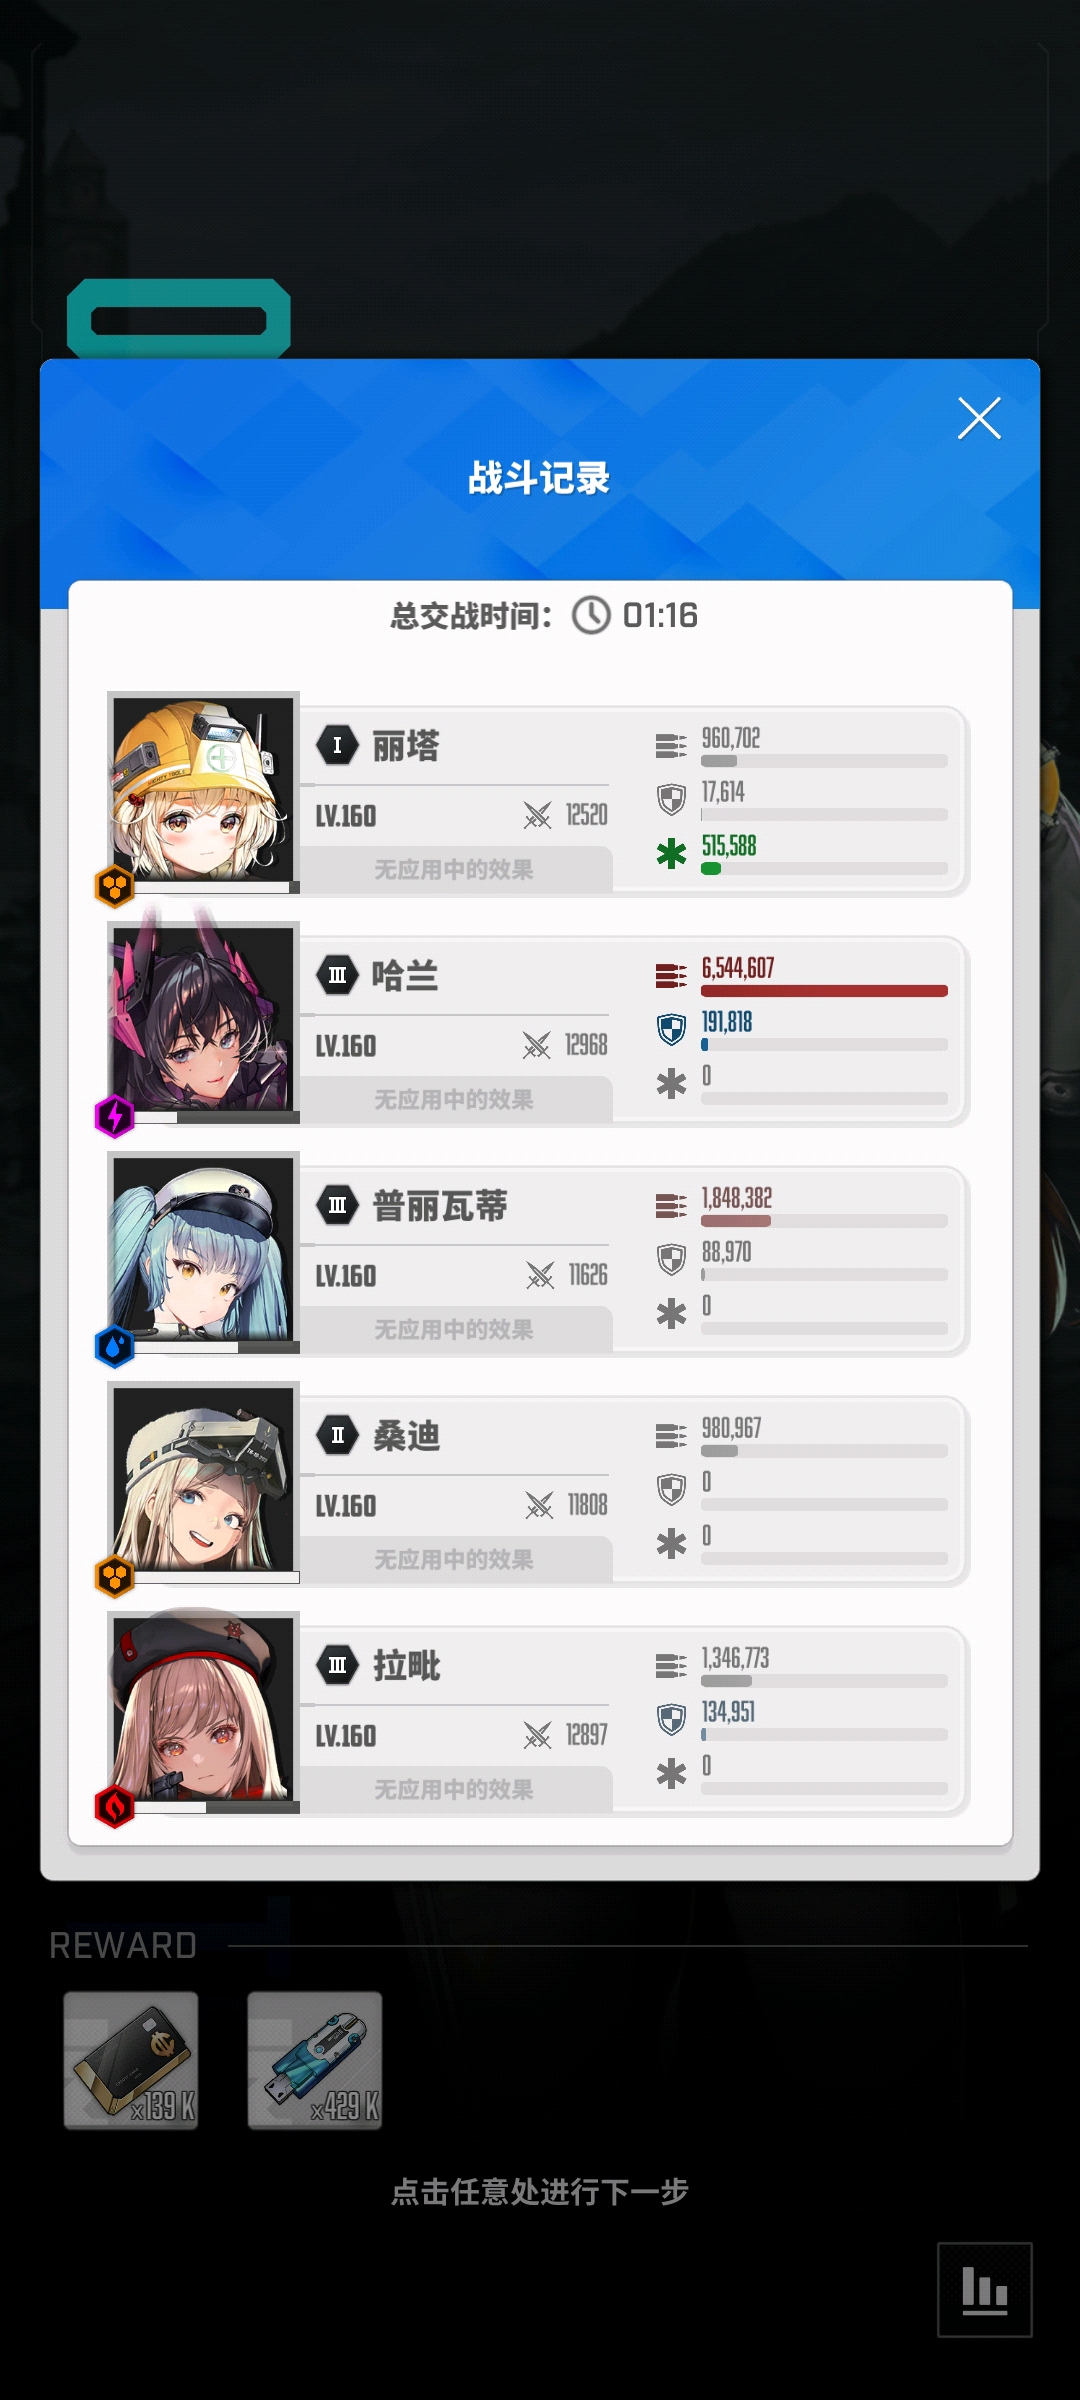Click 桑迪's burst II hexagon badge
The width and height of the screenshot is (1080, 2400).
[338, 1435]
